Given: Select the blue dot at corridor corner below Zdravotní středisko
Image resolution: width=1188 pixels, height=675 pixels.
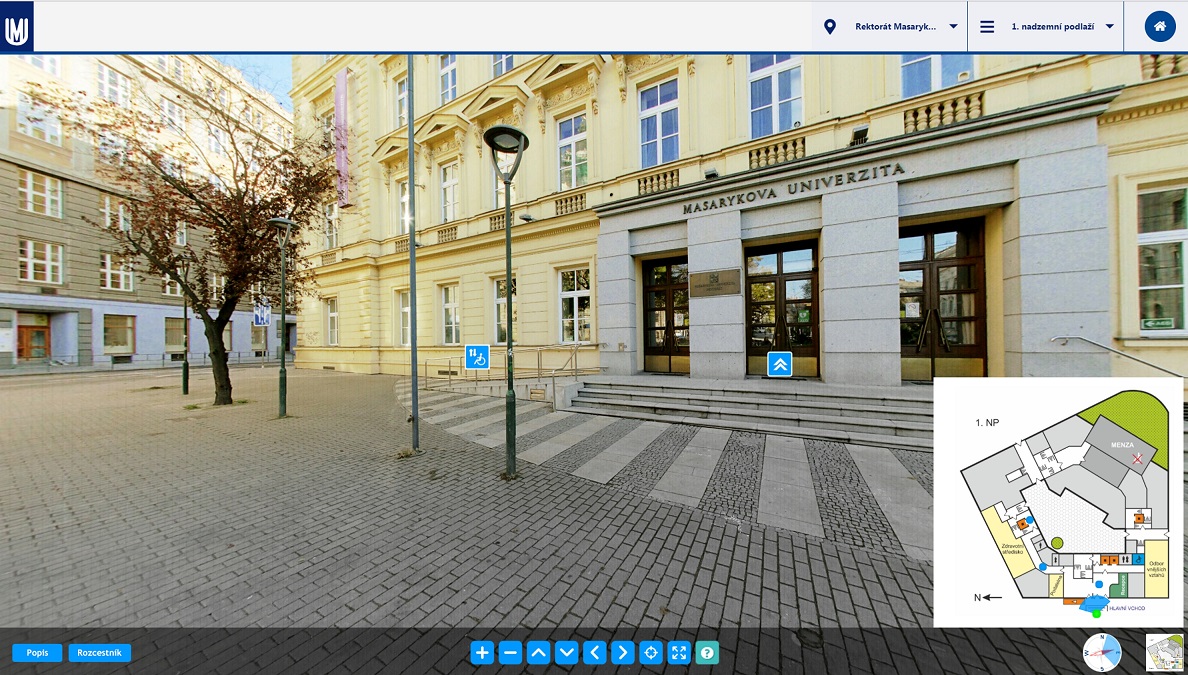Looking at the screenshot, I should [x=1043, y=567].
